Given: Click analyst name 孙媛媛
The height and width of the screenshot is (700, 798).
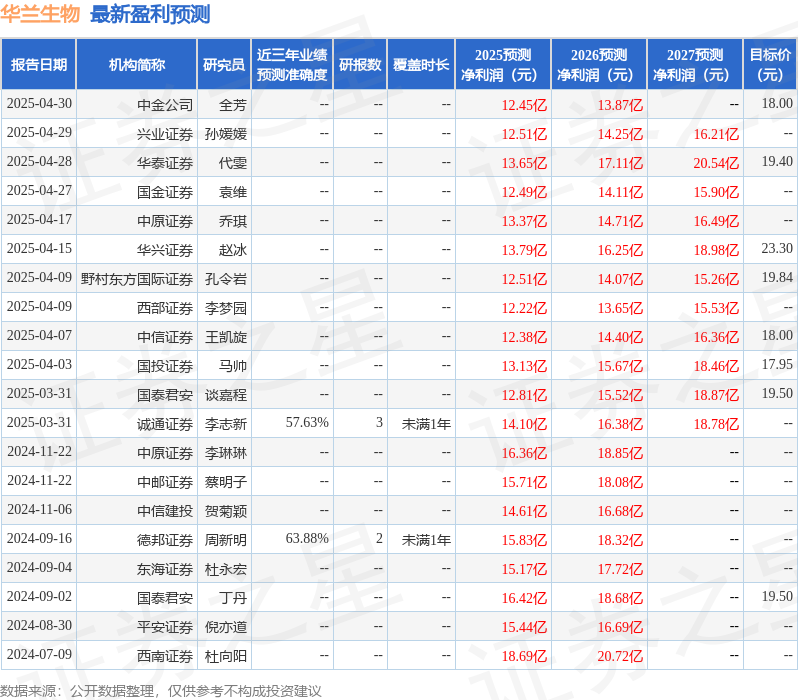Looking at the screenshot, I should click(225, 134).
